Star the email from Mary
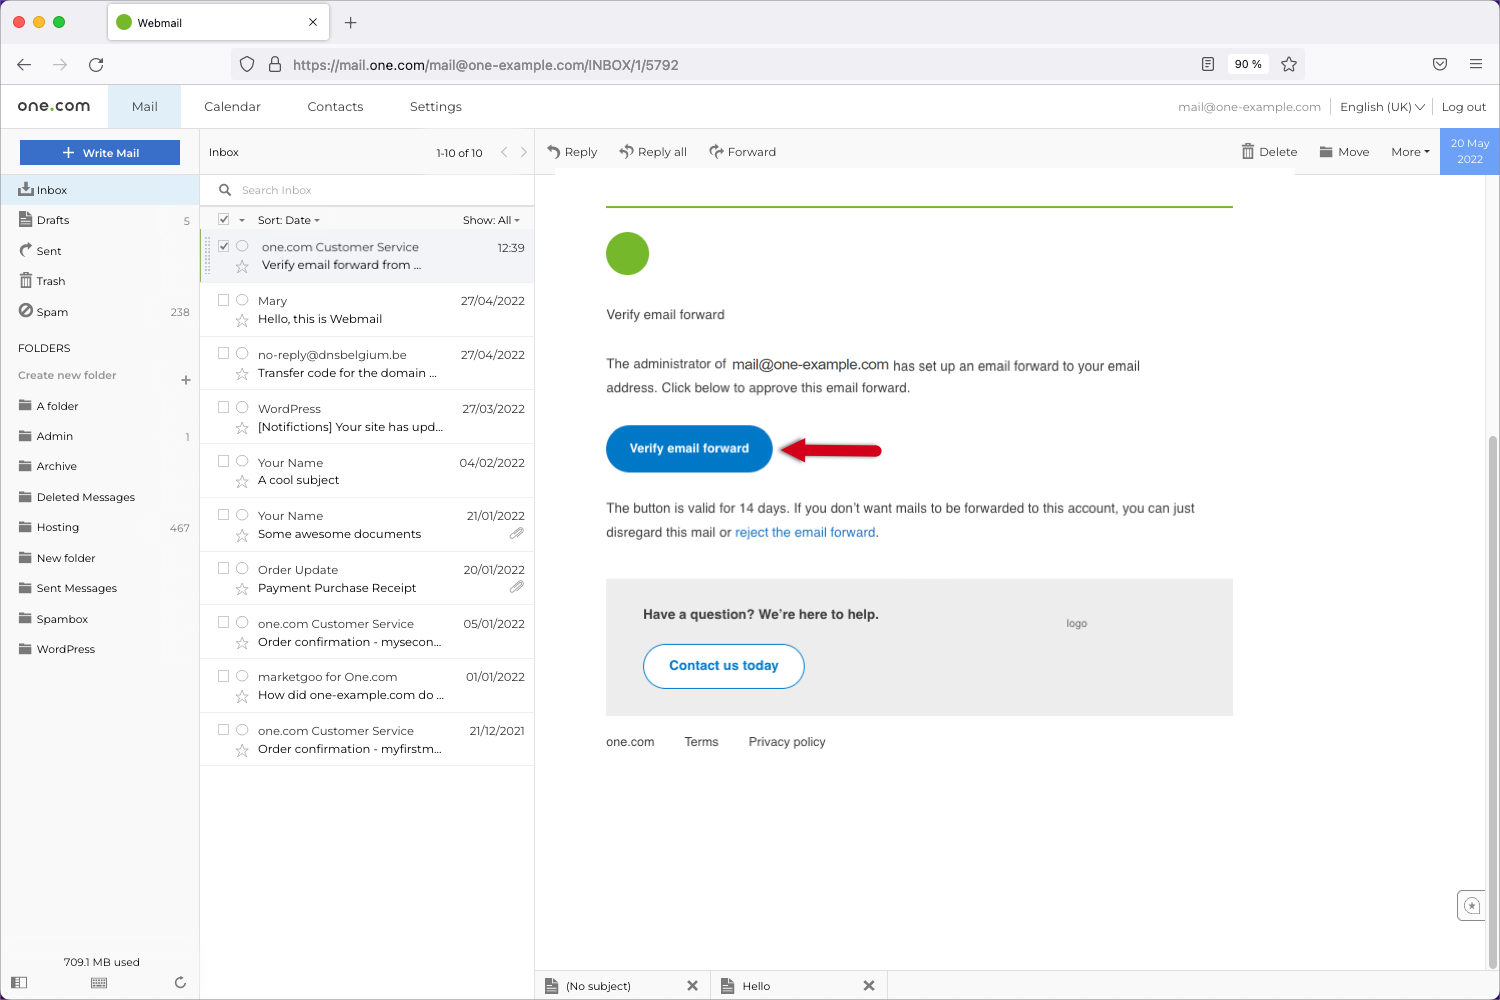The height and width of the screenshot is (1000, 1500). tap(242, 320)
